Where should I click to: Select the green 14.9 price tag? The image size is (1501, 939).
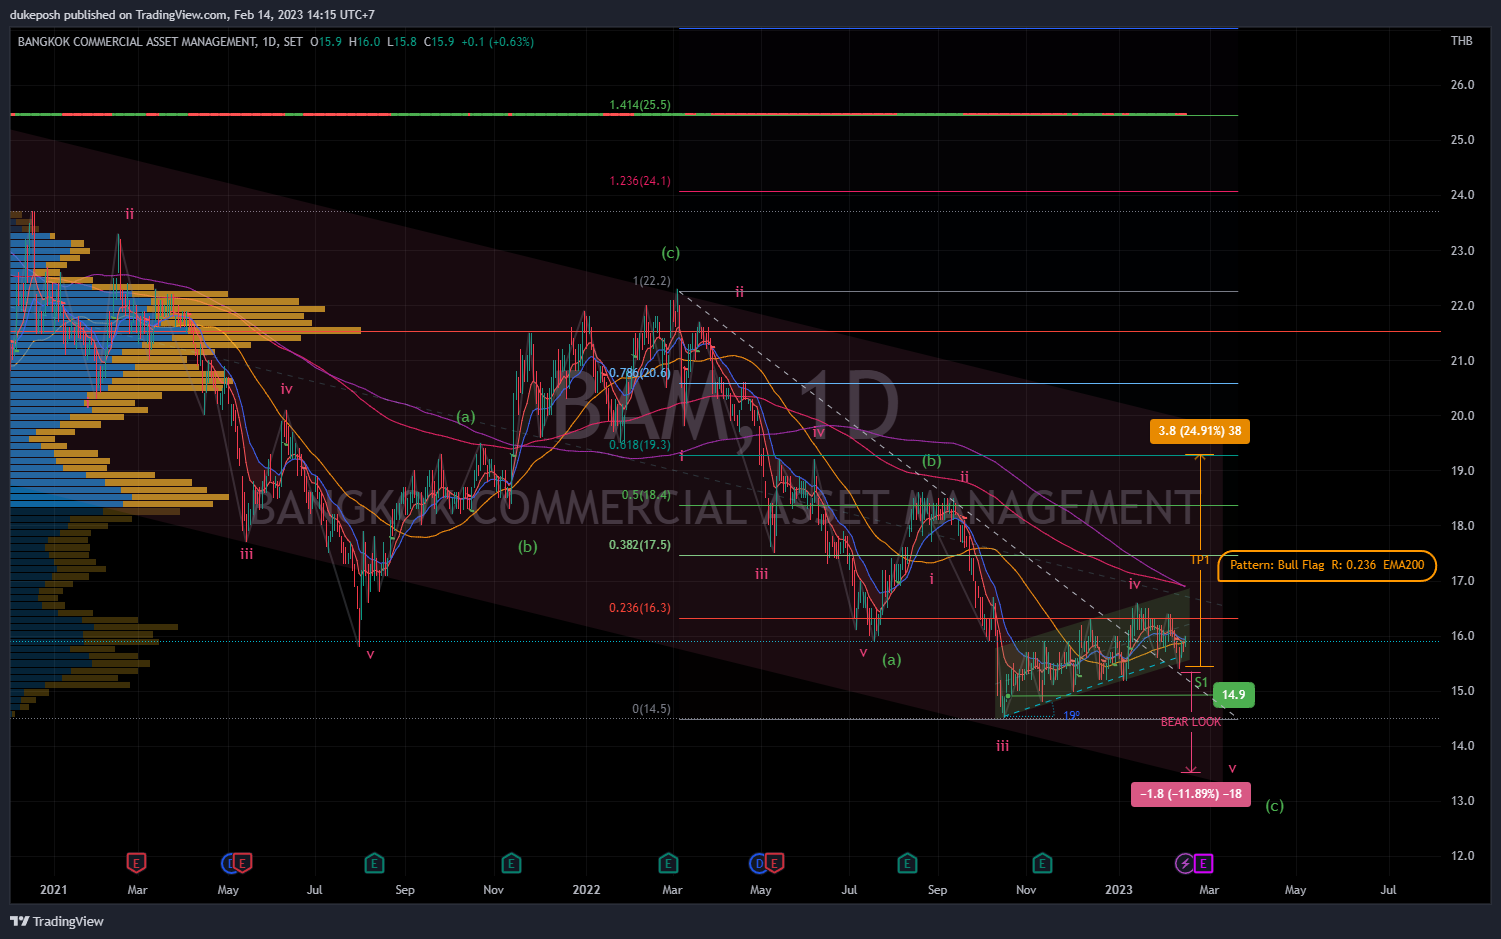pyautogui.click(x=1234, y=695)
